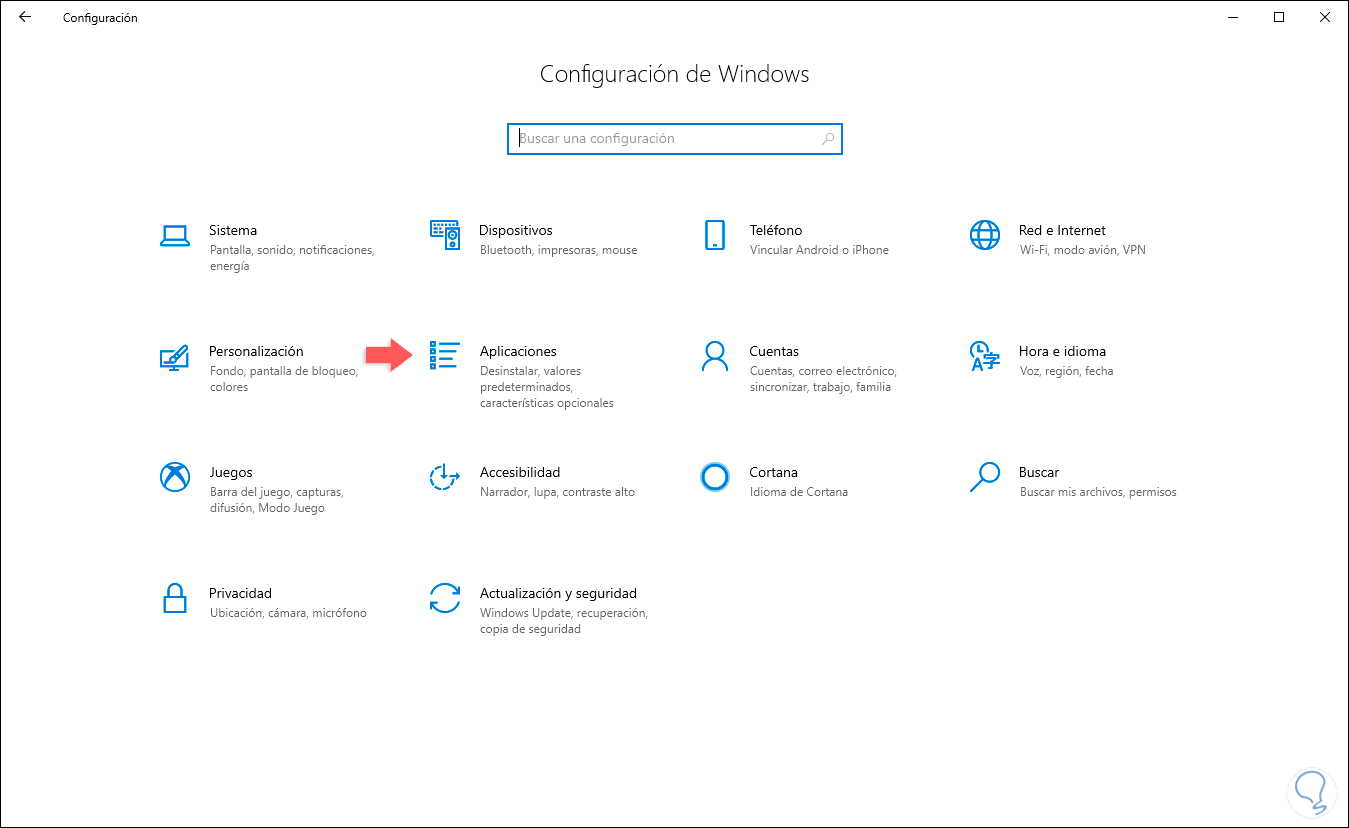Click the Buscar magnifying glass category icon
1349x828 pixels.
pyautogui.click(x=984, y=477)
